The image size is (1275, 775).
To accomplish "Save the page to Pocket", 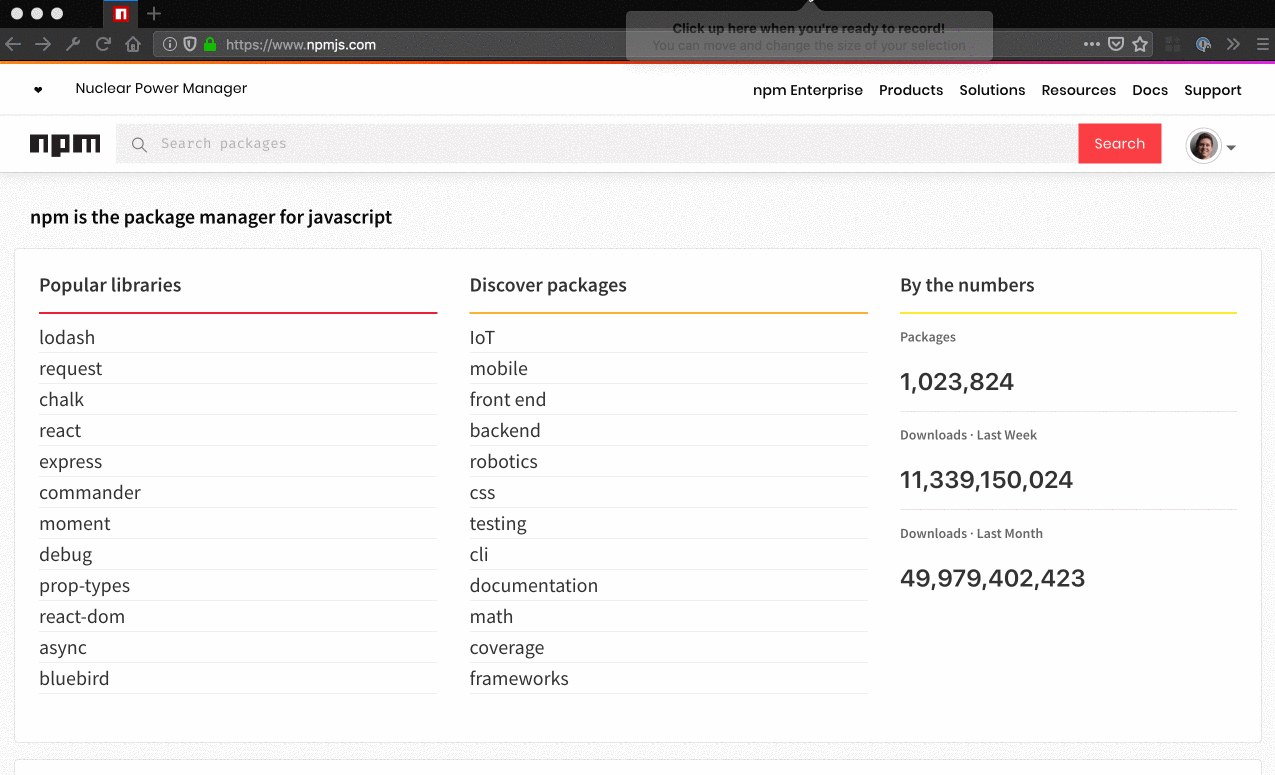I will click(1116, 44).
